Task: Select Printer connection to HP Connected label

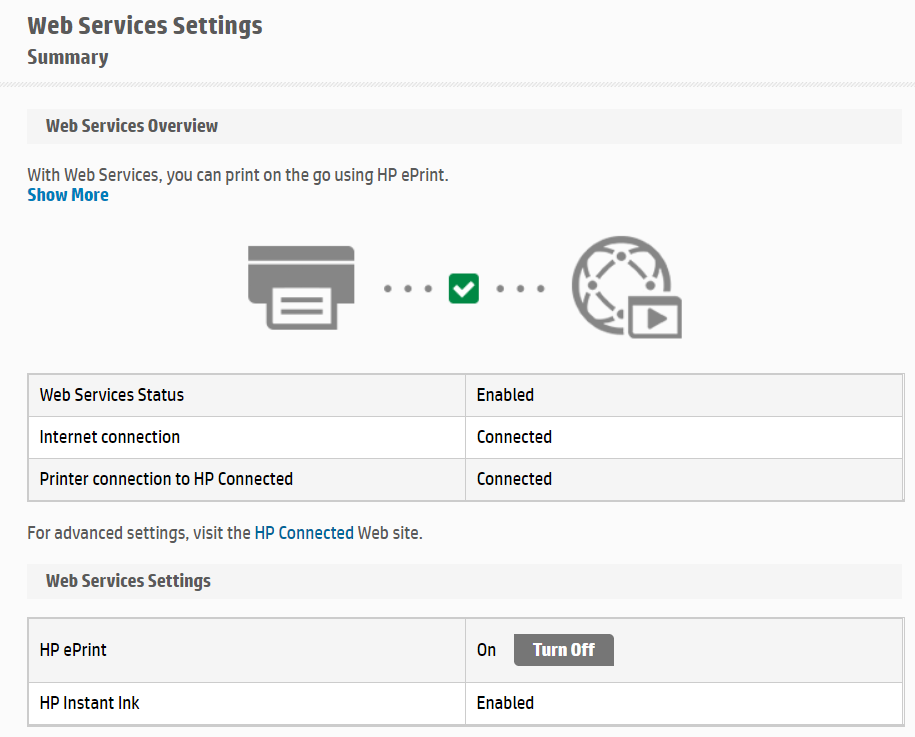Action: pos(166,479)
